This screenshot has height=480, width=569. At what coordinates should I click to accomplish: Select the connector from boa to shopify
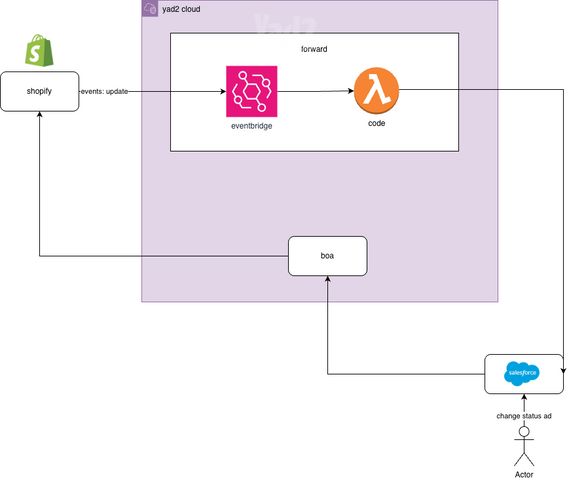click(163, 256)
